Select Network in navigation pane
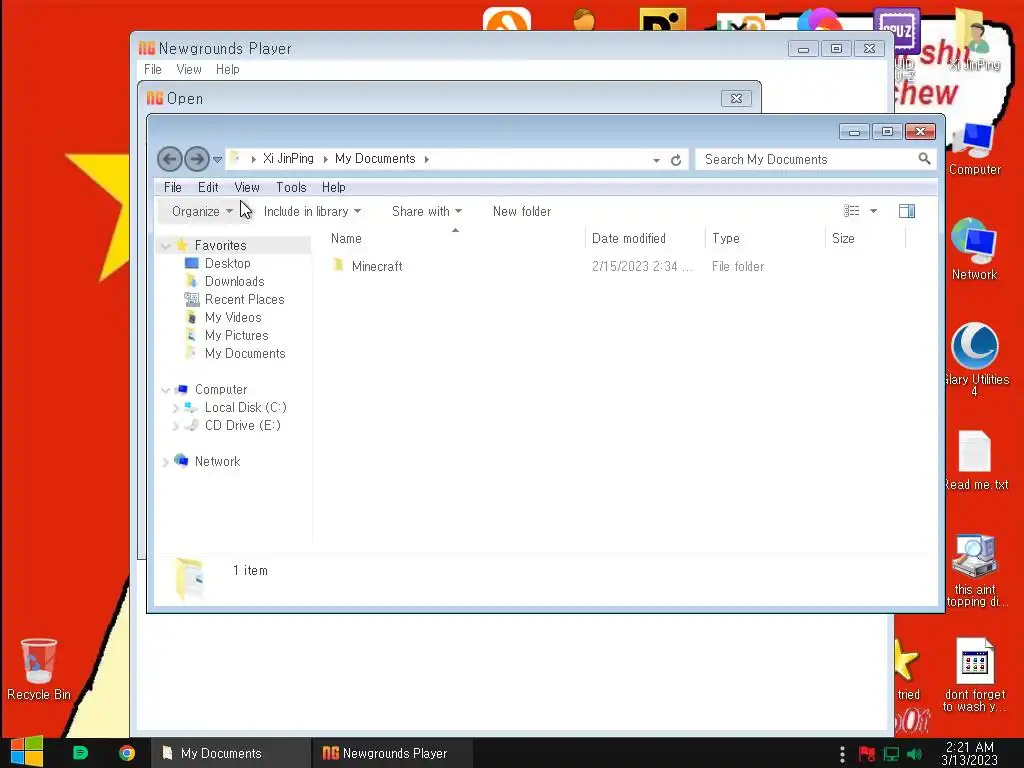 coord(217,461)
